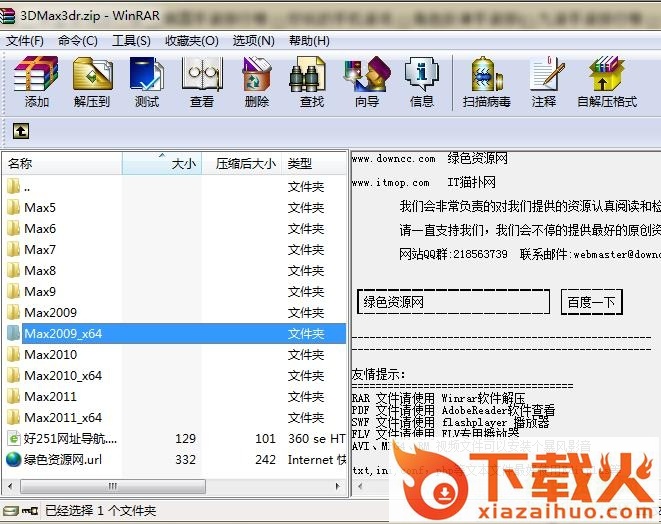Open the 文件(F) menu

pyautogui.click(x=25, y=41)
